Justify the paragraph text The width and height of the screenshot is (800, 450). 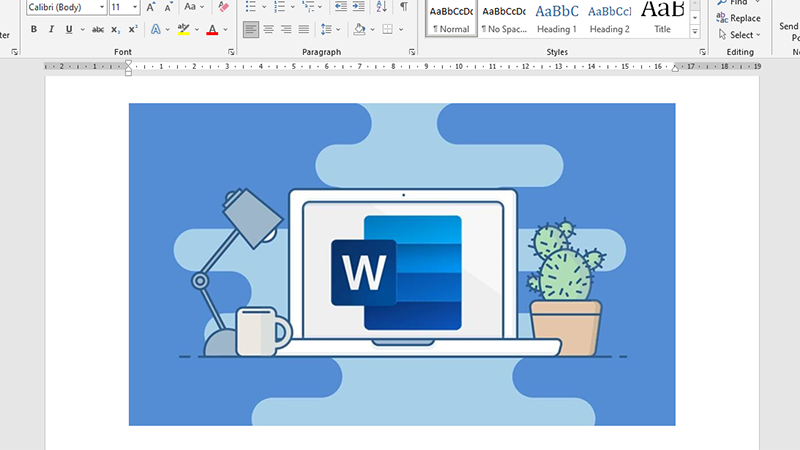[304, 29]
